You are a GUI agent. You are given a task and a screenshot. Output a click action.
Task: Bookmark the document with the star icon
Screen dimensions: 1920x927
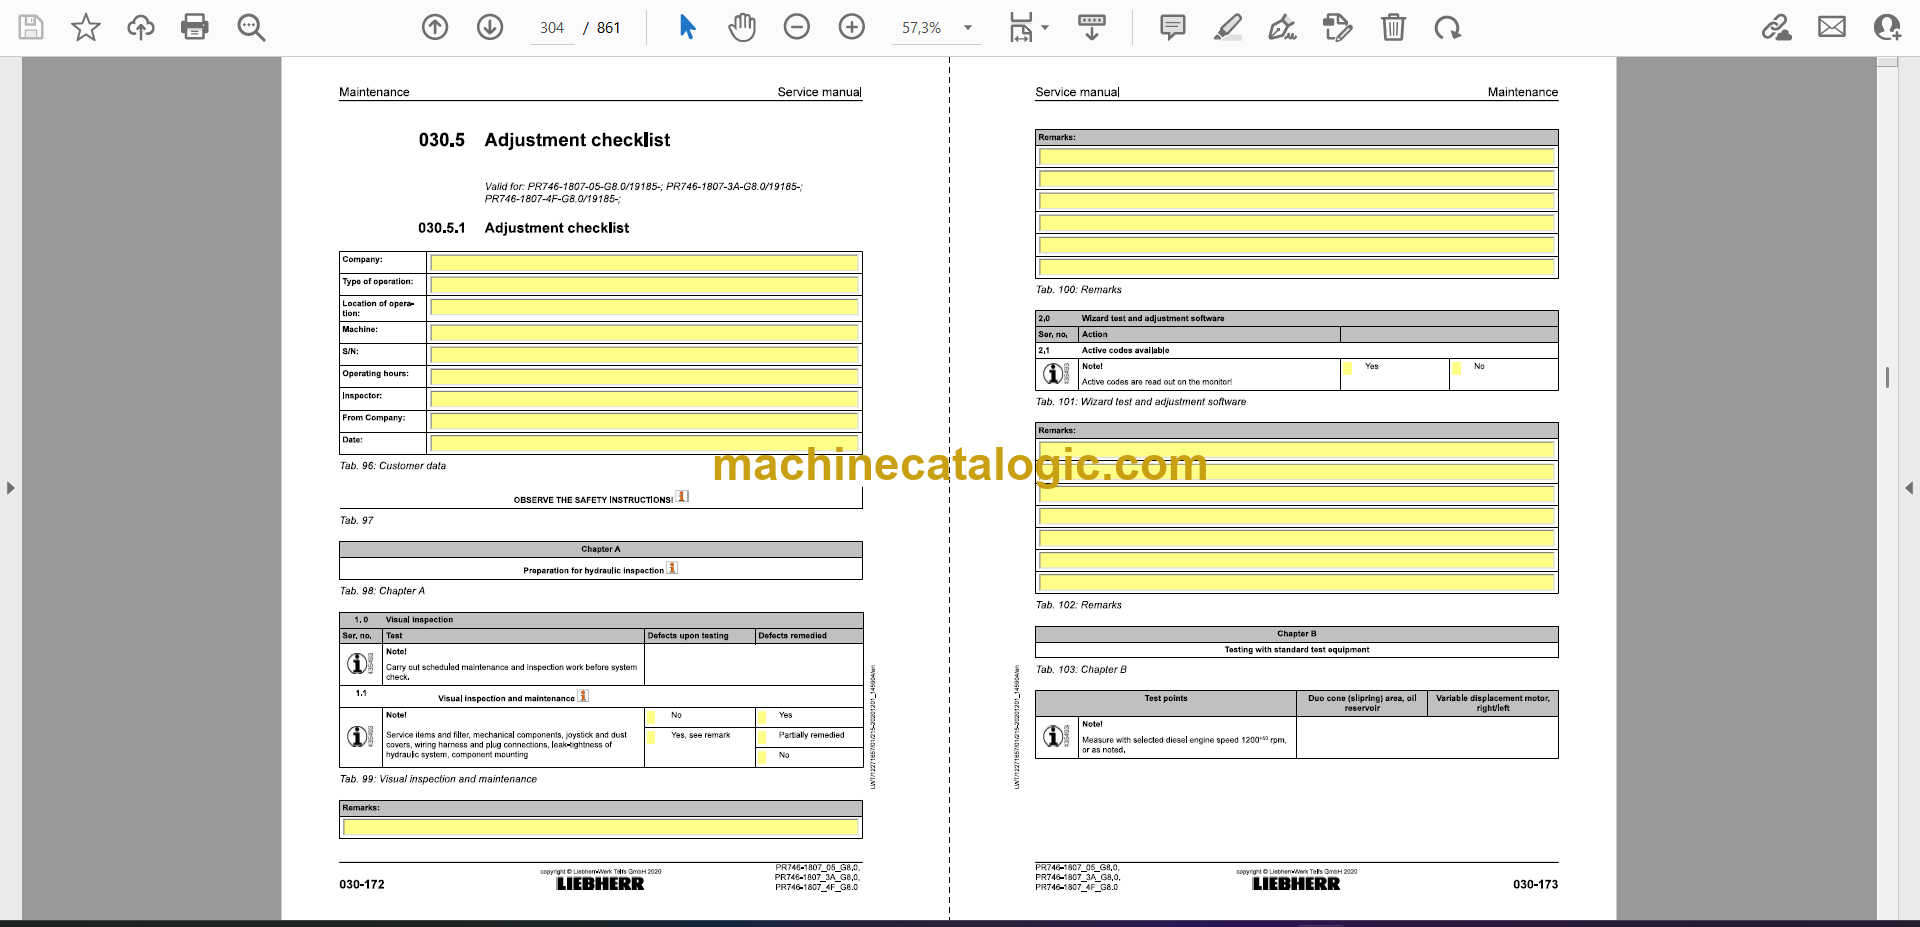86,27
